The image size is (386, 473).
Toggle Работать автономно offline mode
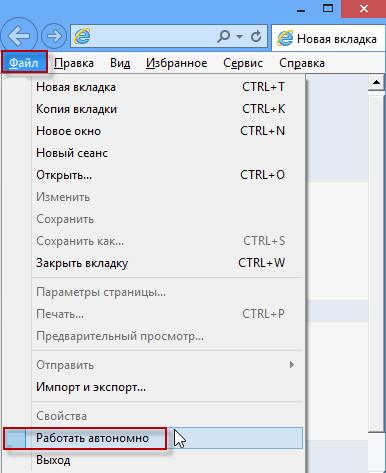pos(153,438)
